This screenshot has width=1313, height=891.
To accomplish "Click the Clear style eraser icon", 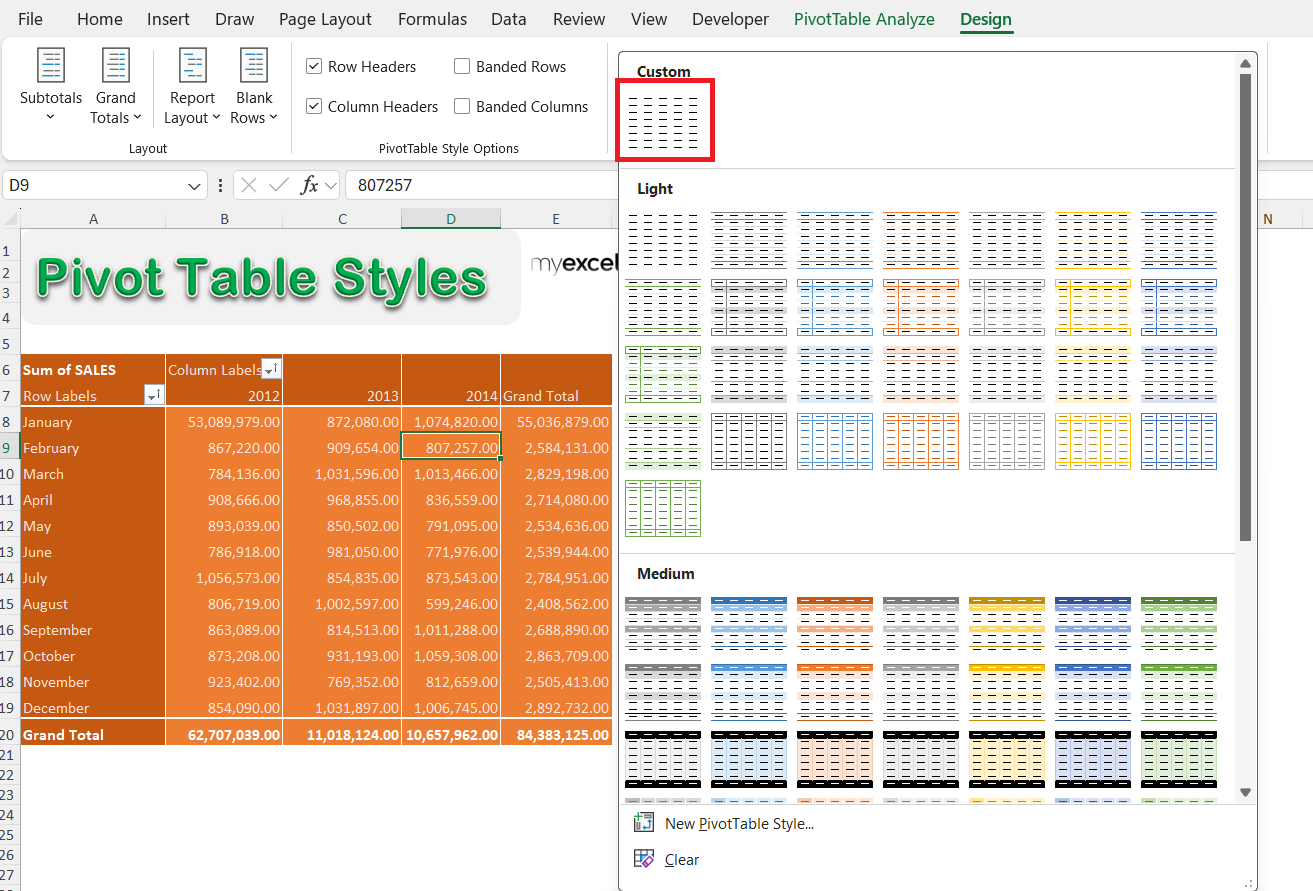I will point(644,859).
